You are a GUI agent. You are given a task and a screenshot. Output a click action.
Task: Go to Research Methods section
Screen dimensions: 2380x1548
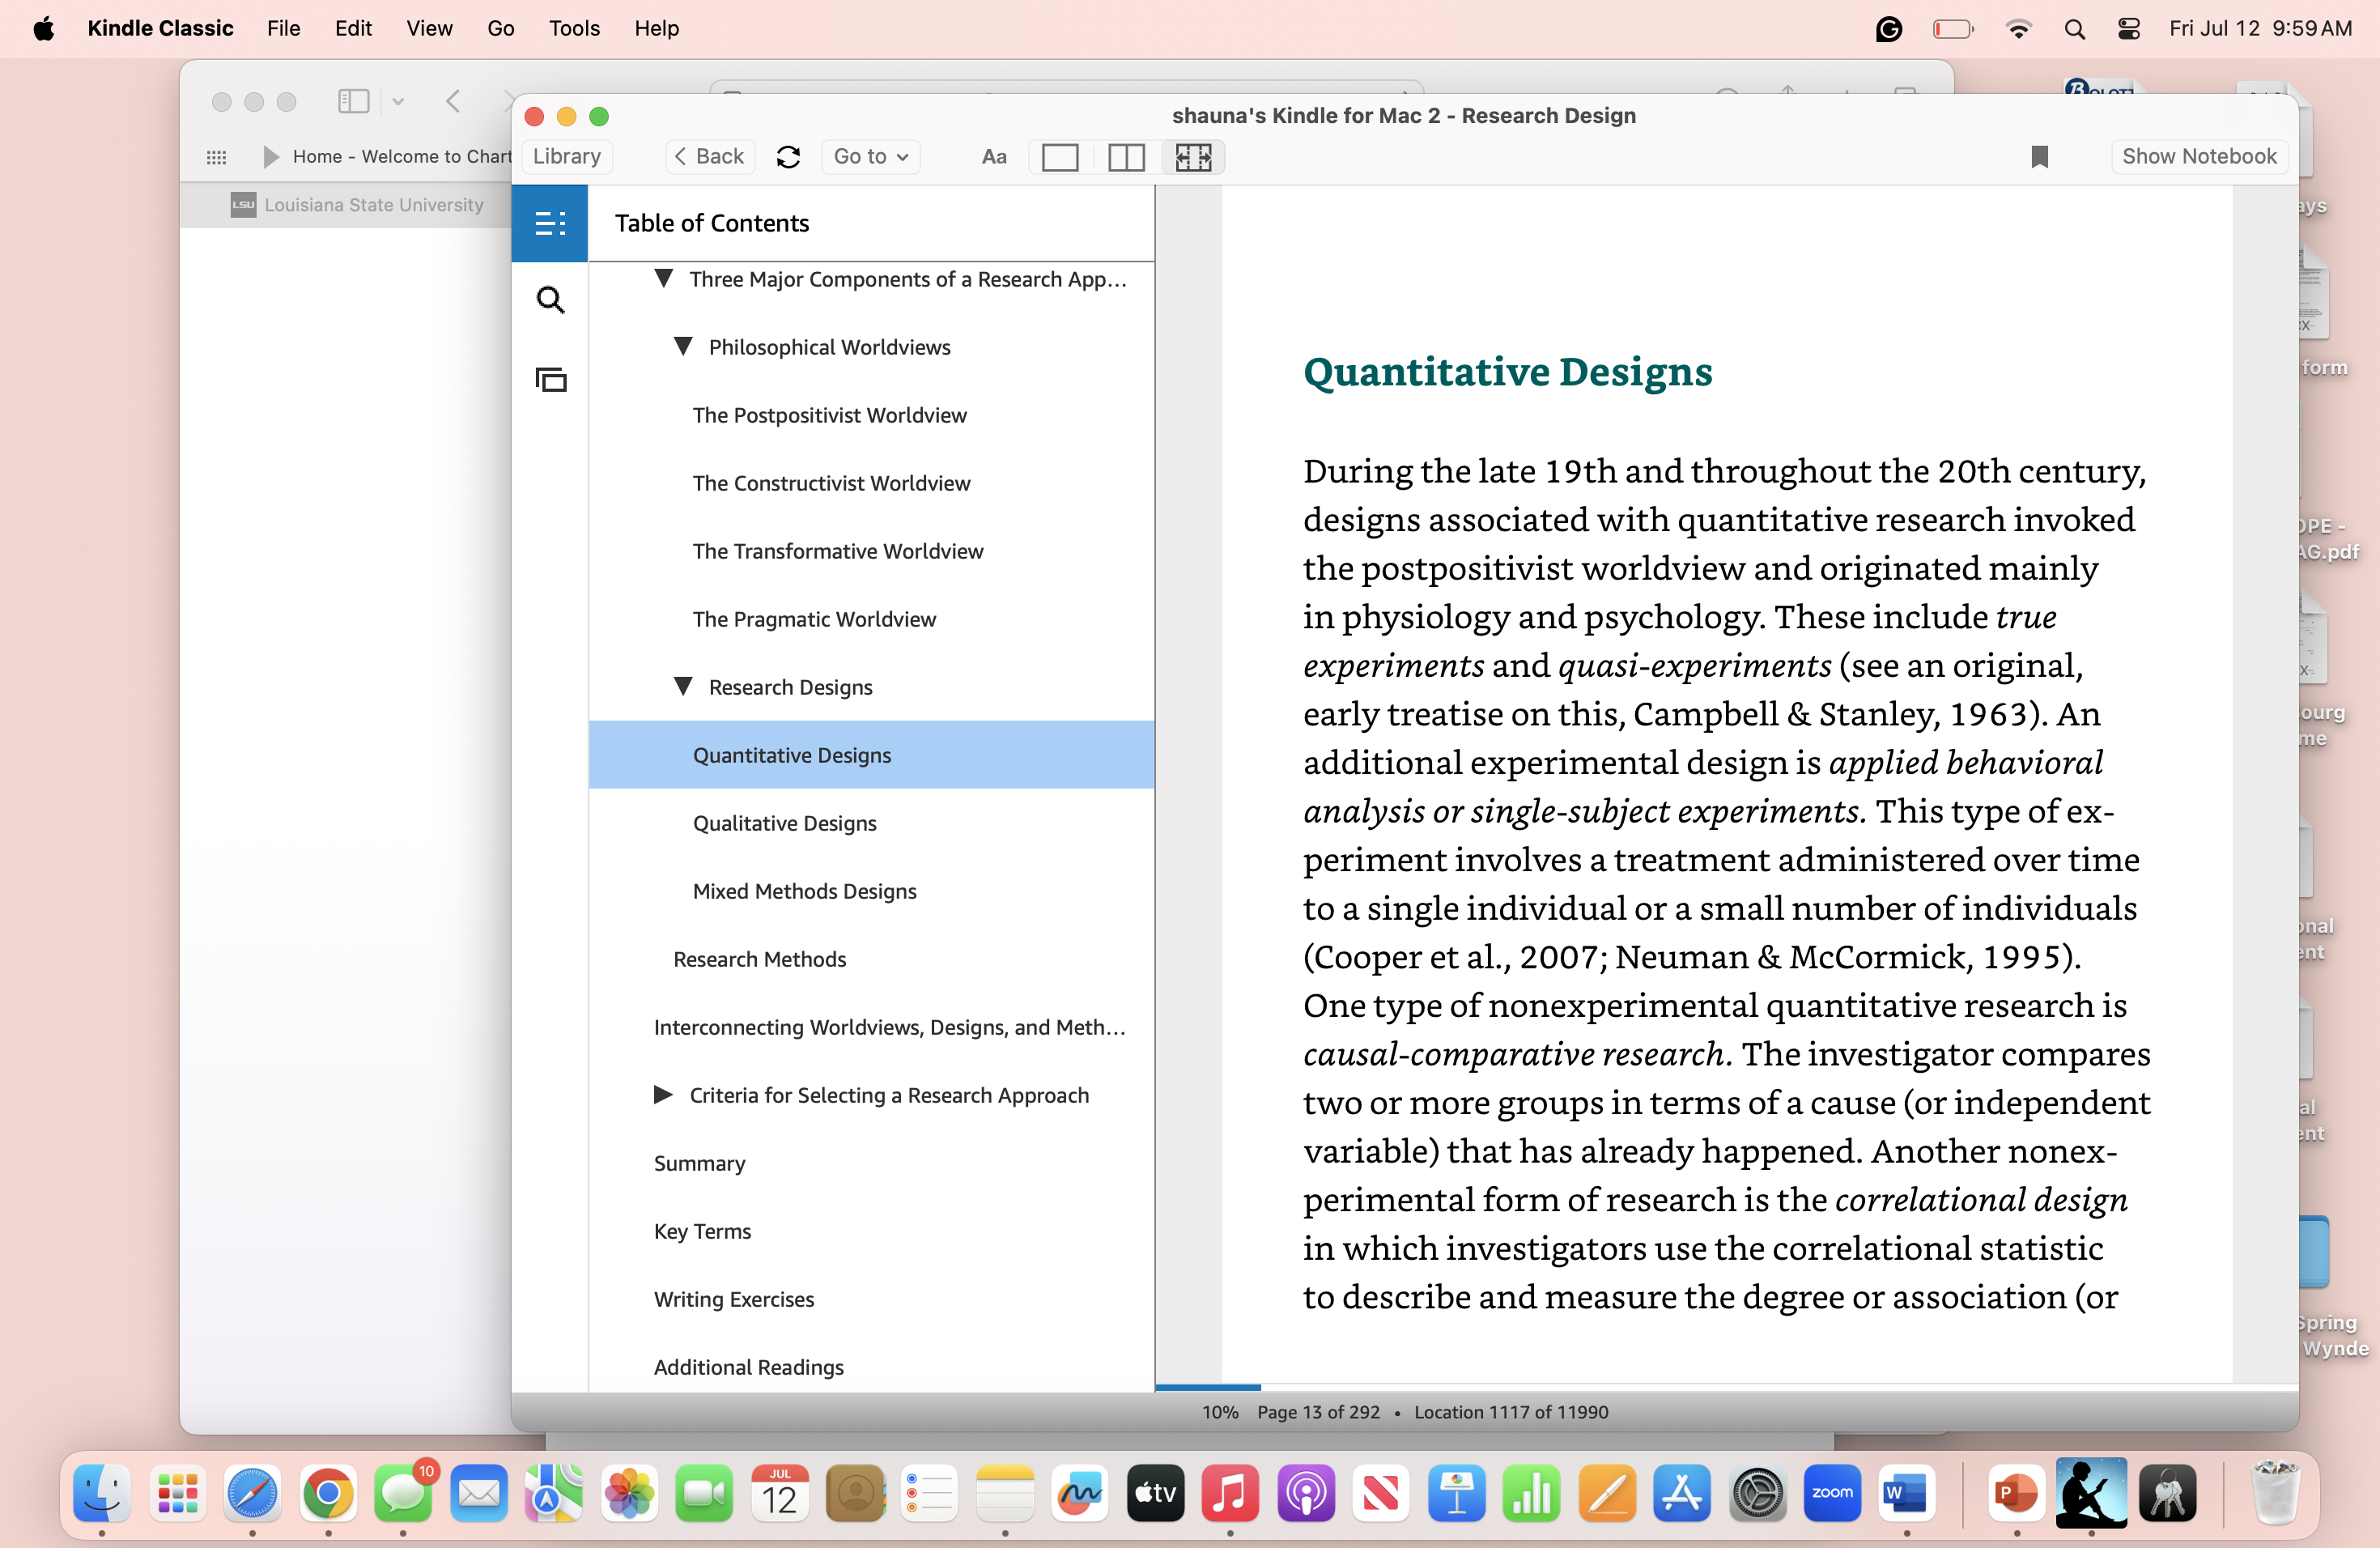point(759,959)
